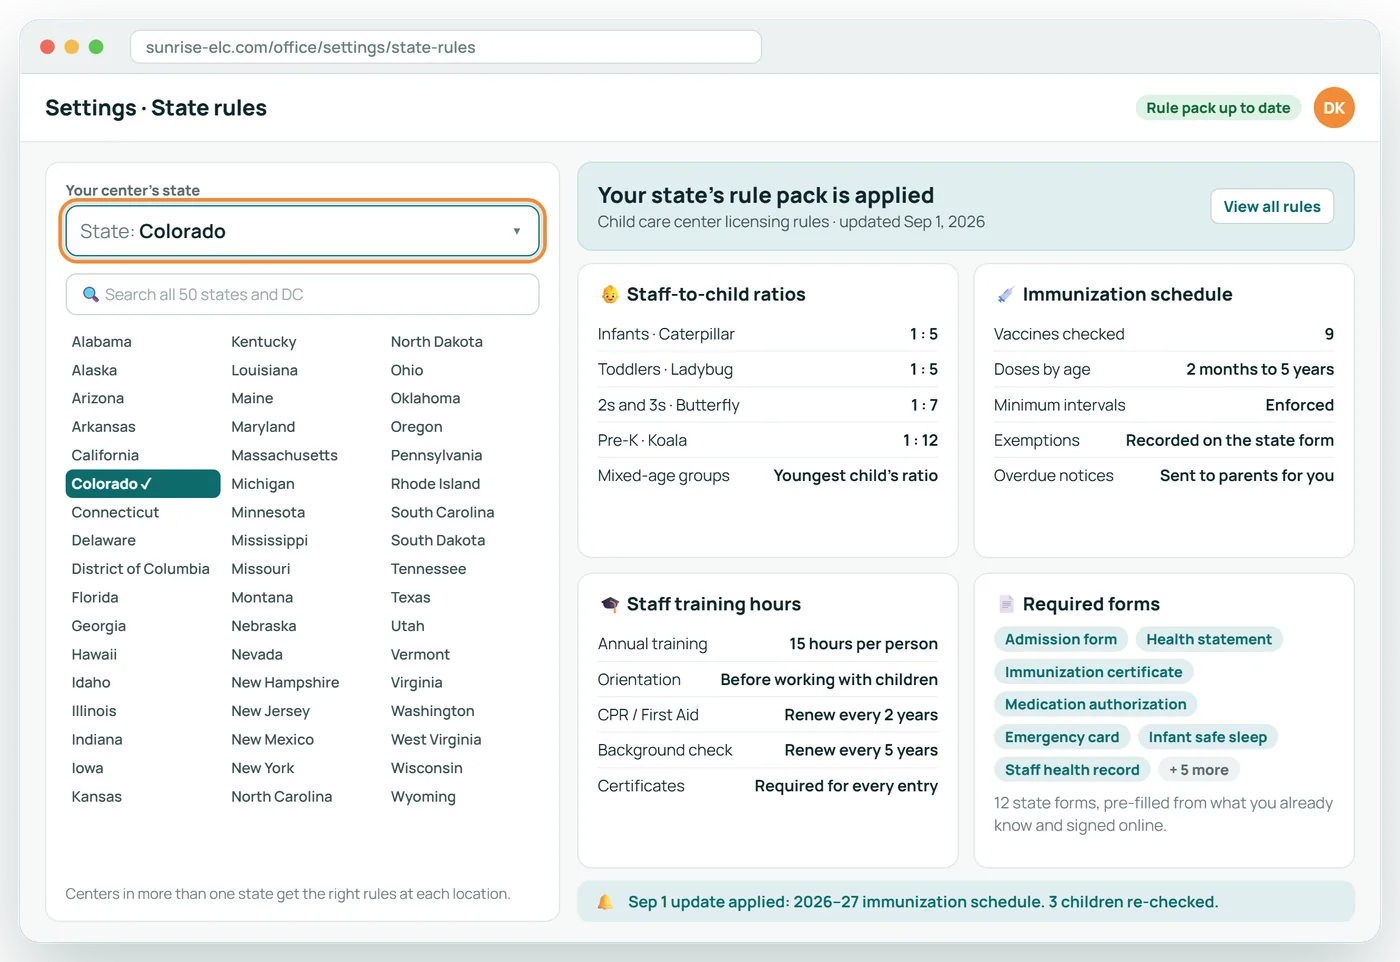Pick Massachusetts in the state list
Viewport: 1400px width, 962px height.
click(284, 455)
